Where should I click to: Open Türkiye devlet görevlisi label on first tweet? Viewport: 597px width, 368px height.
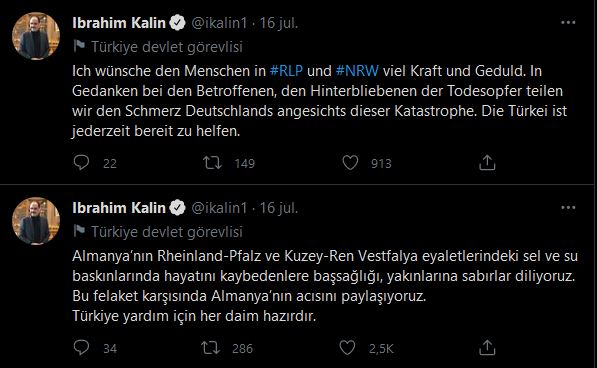[x=158, y=47]
